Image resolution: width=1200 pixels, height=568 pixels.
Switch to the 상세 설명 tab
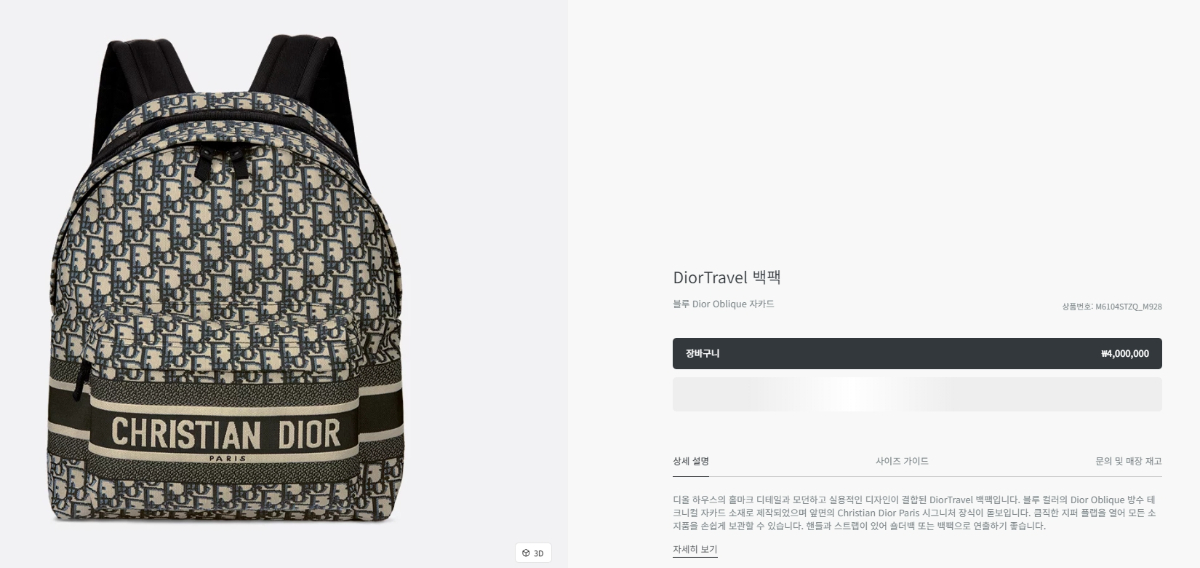[x=691, y=461]
